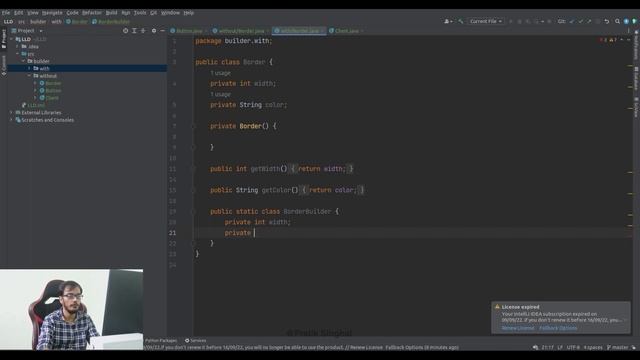Click the Git Update Project arrow icon
640x360 pixels.
[571, 21]
